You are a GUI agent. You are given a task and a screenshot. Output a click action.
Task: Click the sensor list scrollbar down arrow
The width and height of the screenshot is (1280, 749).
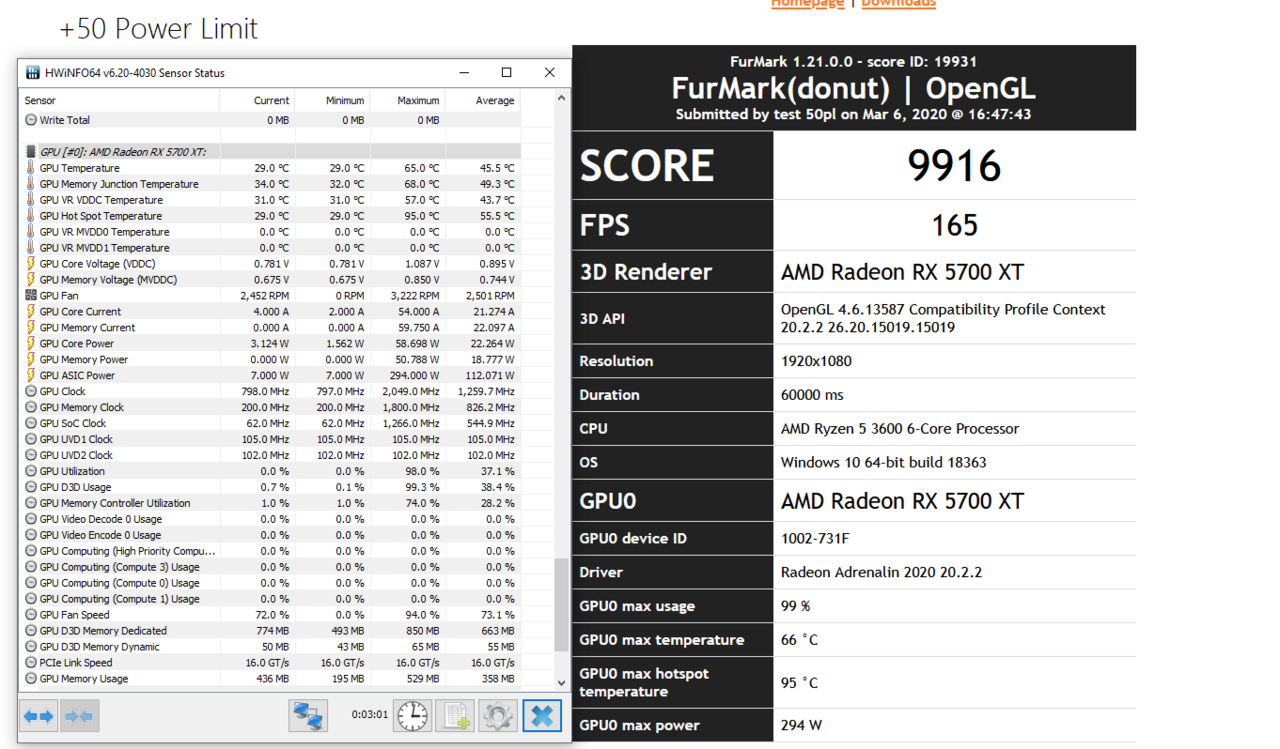coord(561,683)
